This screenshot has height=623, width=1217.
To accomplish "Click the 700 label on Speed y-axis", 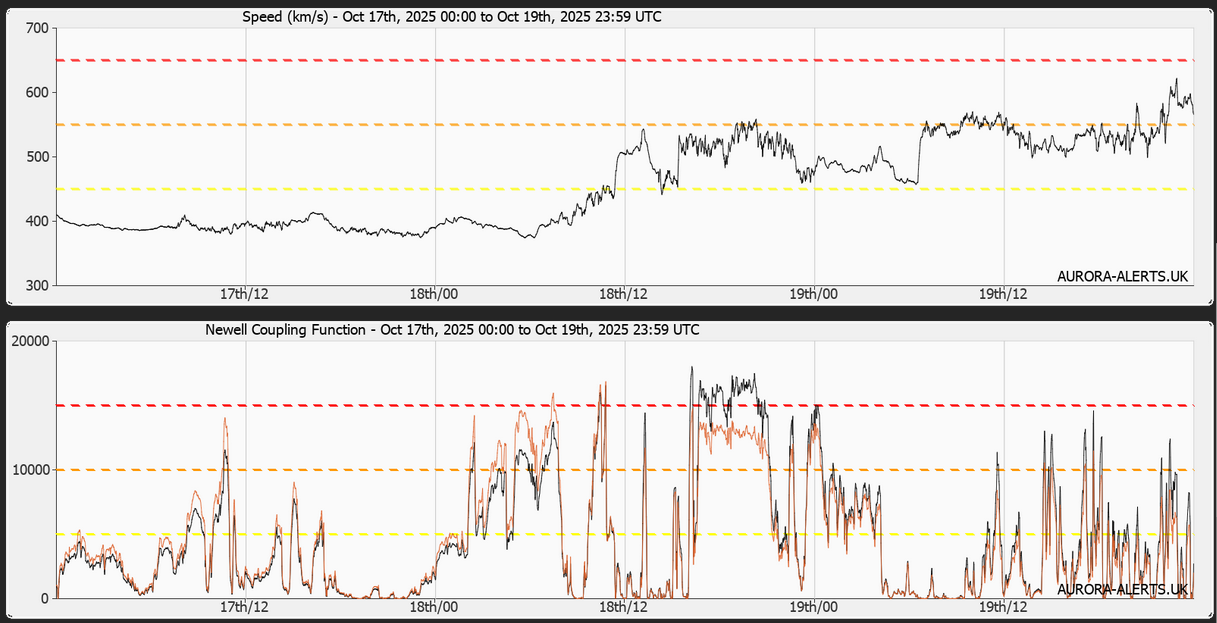I will click(37, 28).
